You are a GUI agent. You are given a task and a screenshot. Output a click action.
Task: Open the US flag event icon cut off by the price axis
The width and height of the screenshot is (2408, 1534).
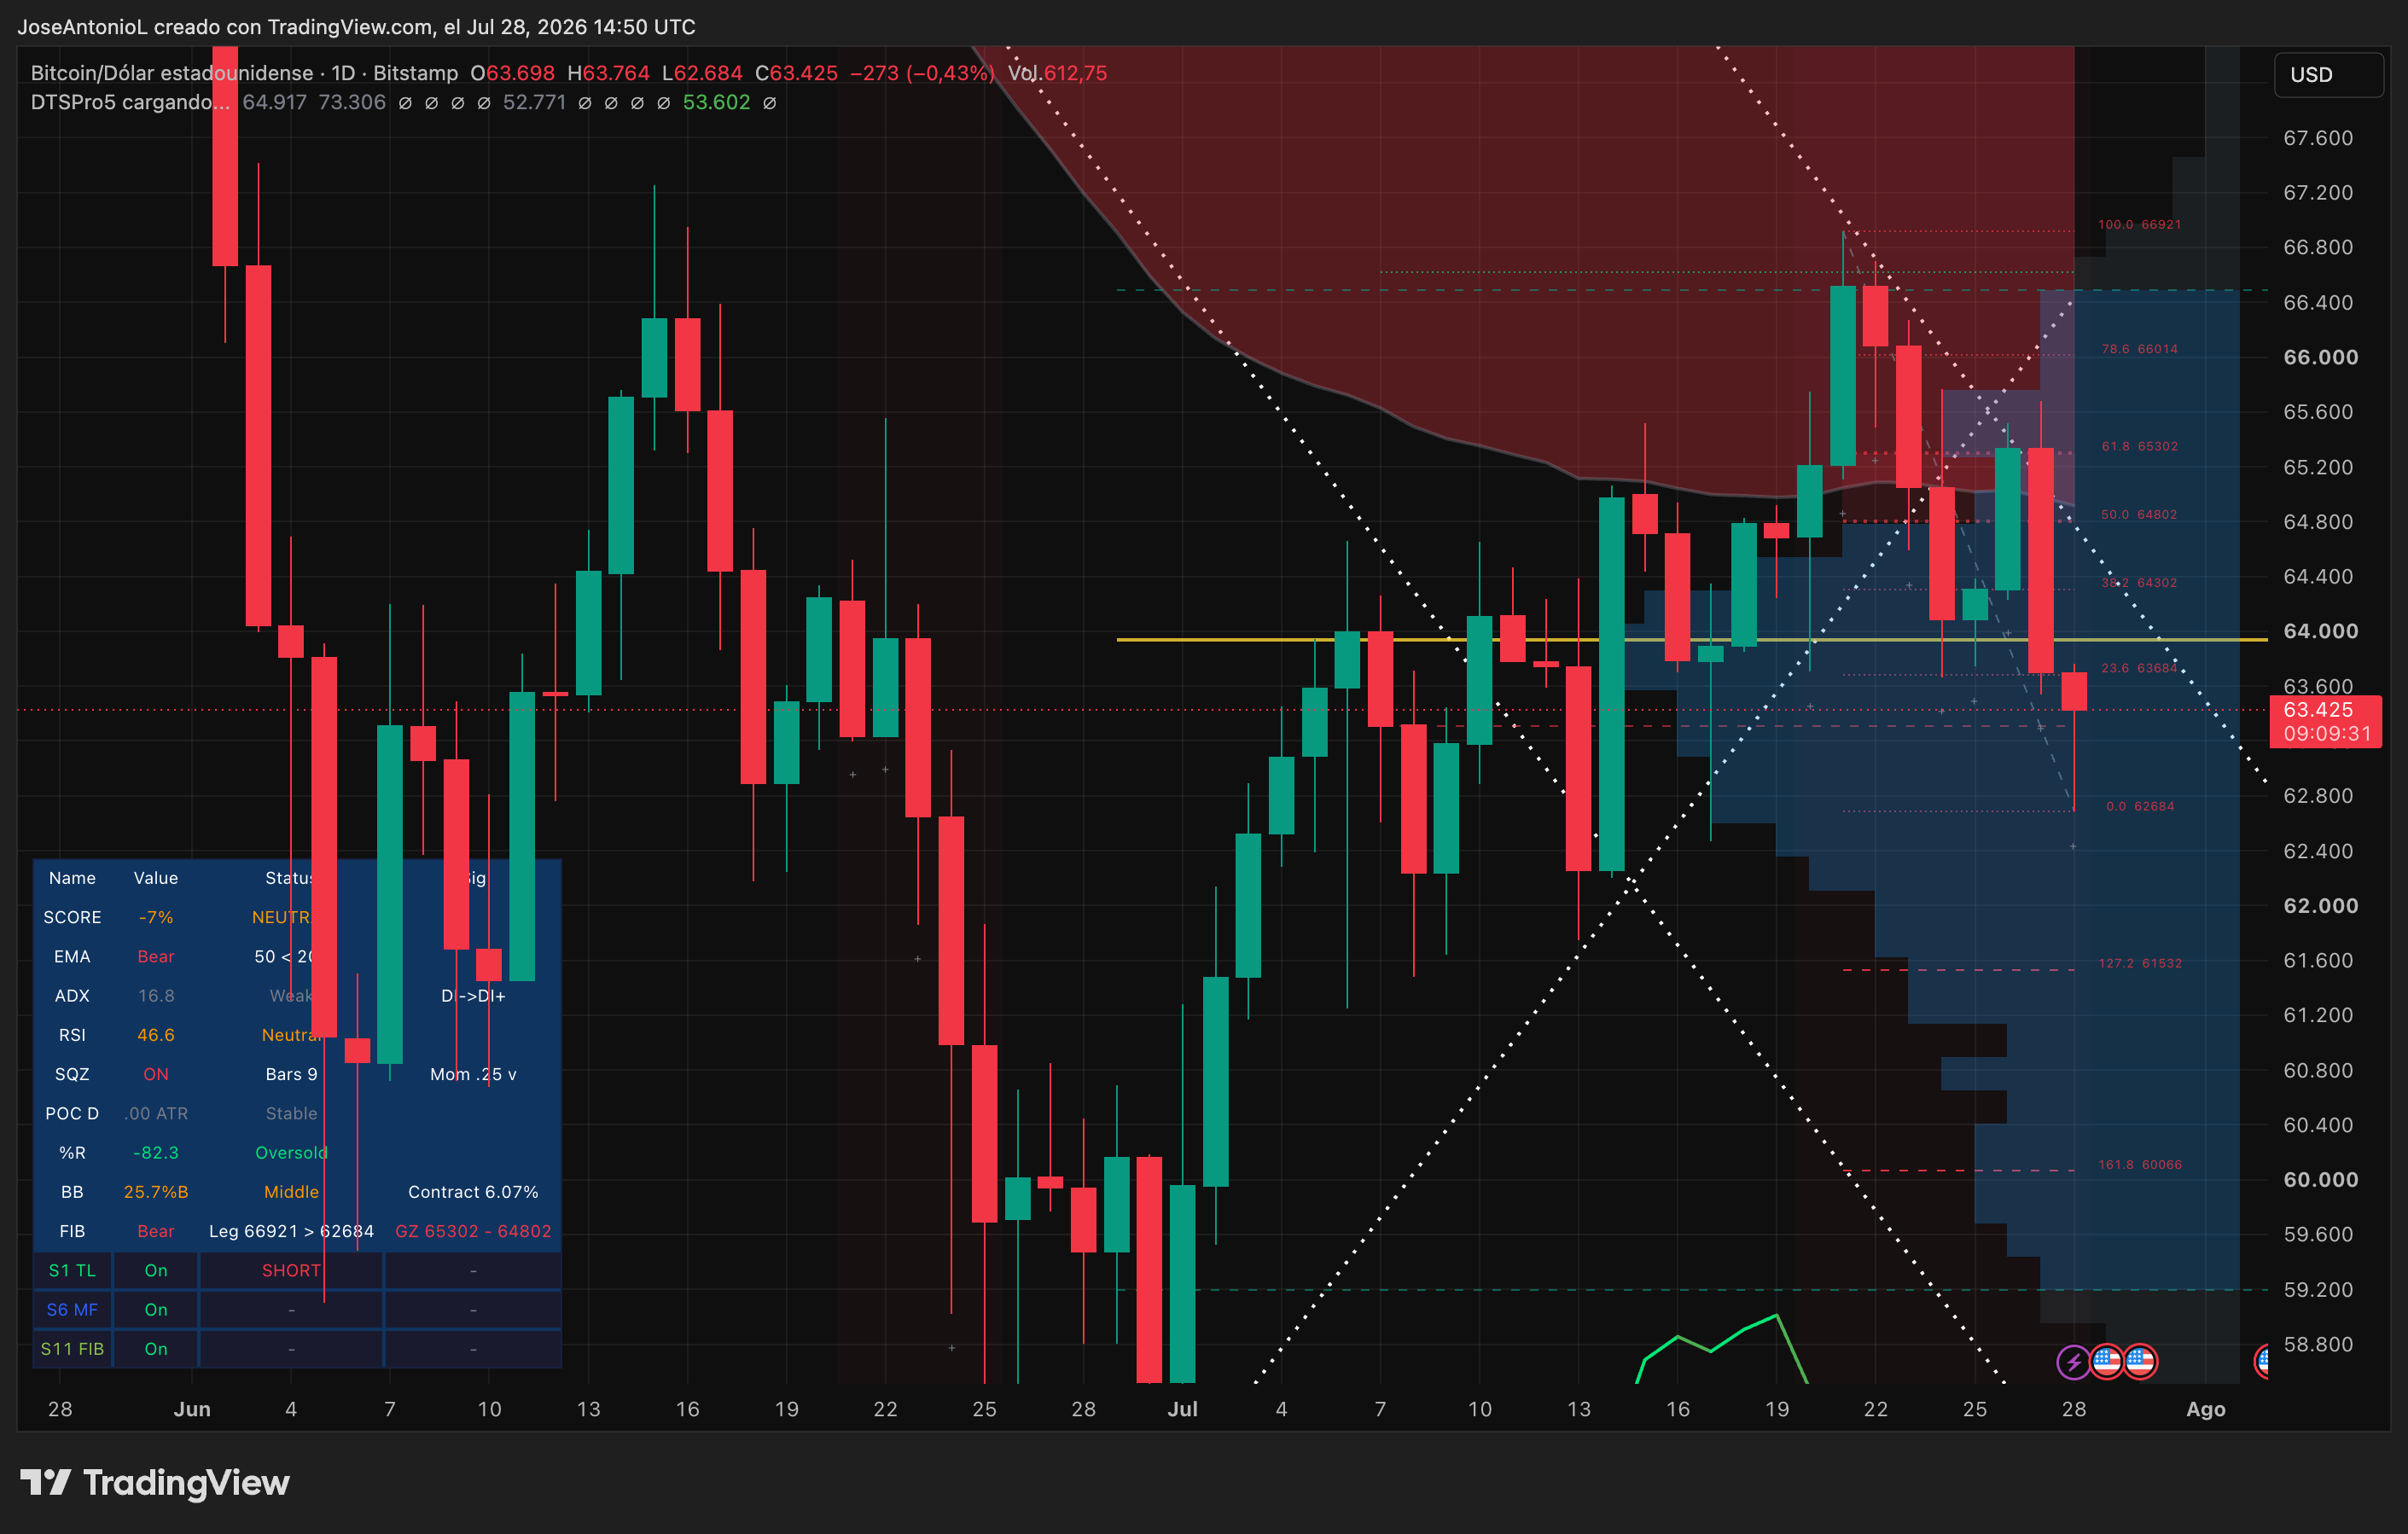2262,1361
